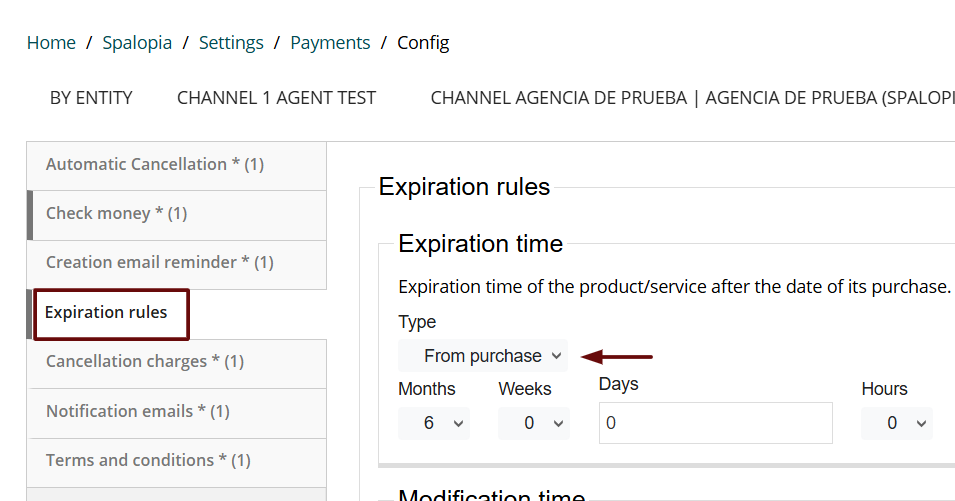Click Config in the breadcrumb trail
955x501 pixels.
[423, 43]
